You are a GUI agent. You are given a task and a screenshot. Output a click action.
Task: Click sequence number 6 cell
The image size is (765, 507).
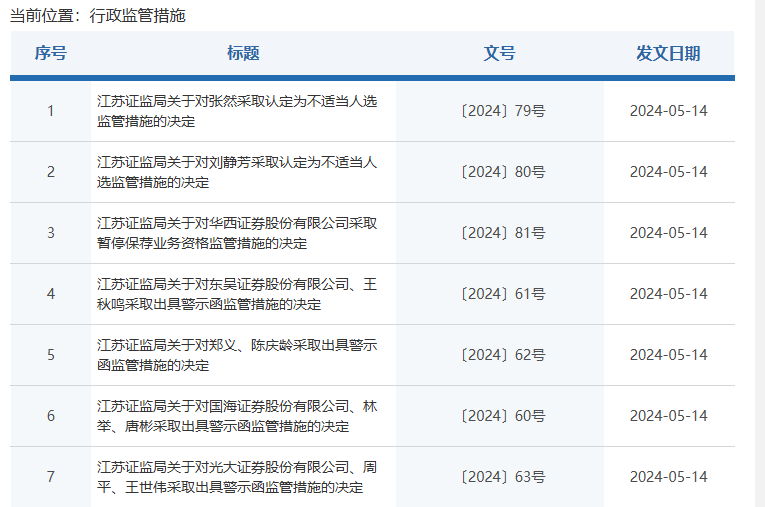(x=51, y=416)
